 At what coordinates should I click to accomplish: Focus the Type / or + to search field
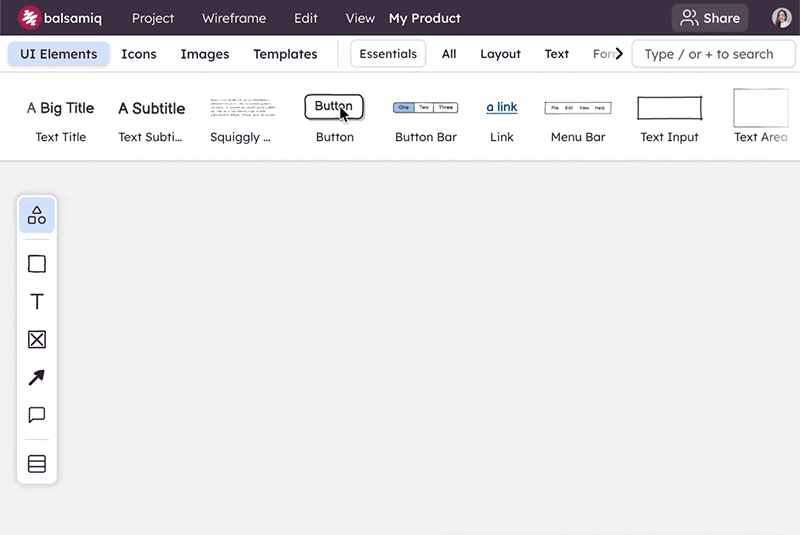coord(713,54)
